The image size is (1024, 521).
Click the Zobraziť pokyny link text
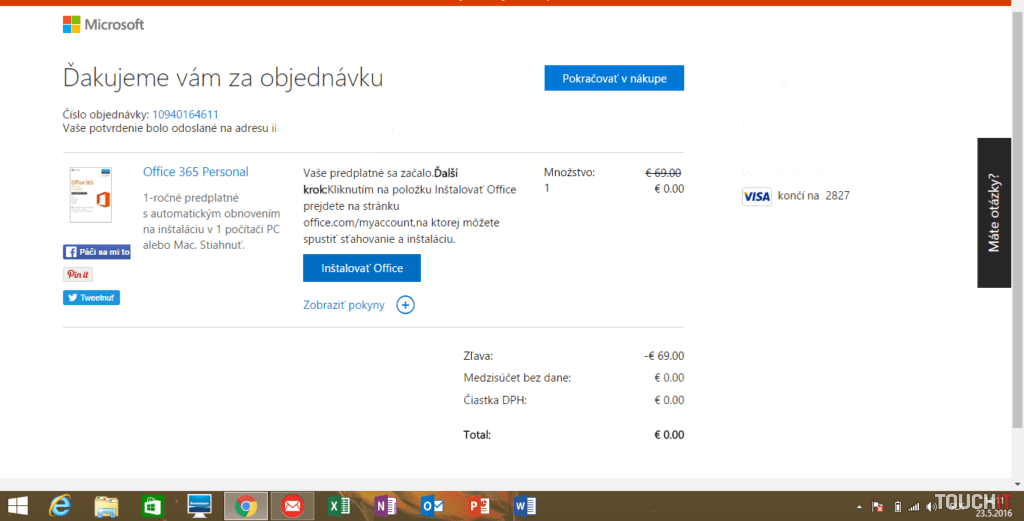[343, 305]
